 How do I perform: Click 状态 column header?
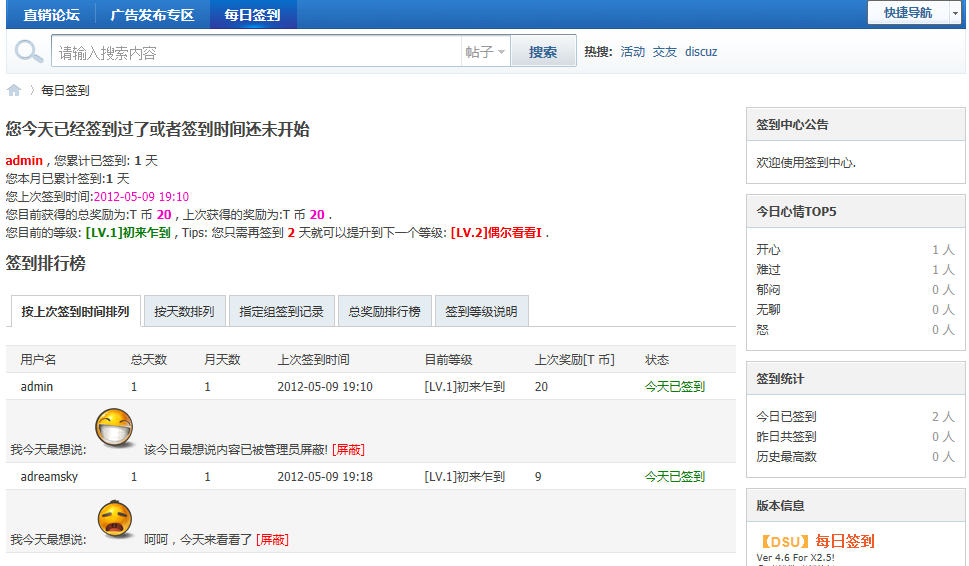[657, 360]
